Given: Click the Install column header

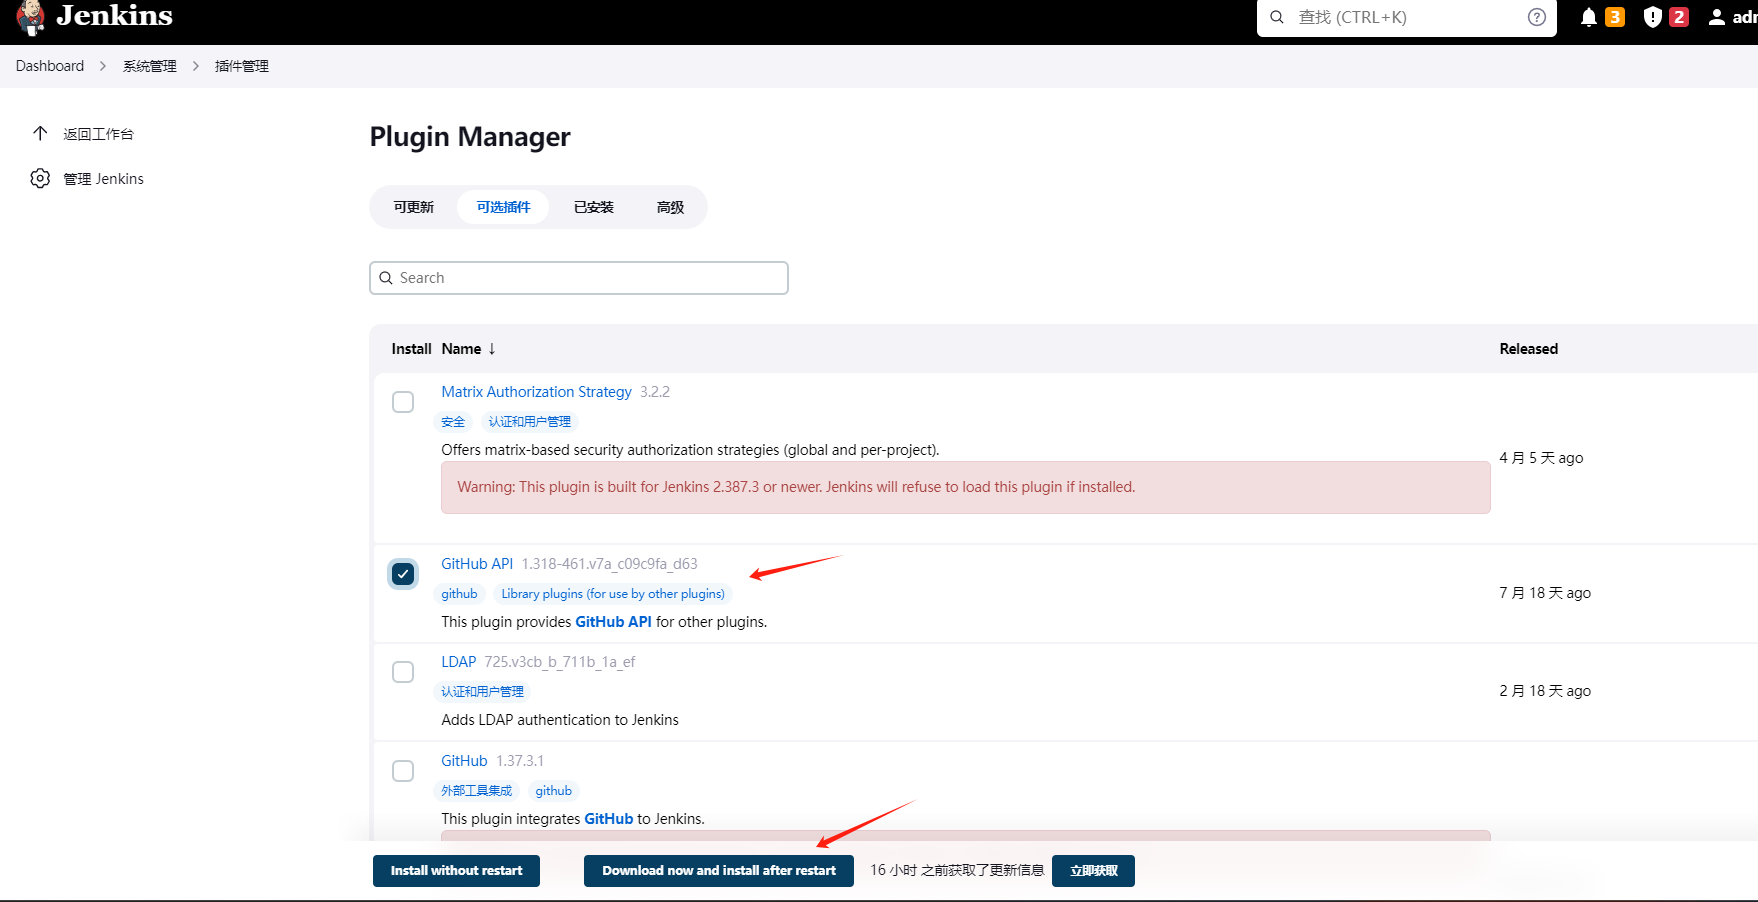Looking at the screenshot, I should click(411, 349).
